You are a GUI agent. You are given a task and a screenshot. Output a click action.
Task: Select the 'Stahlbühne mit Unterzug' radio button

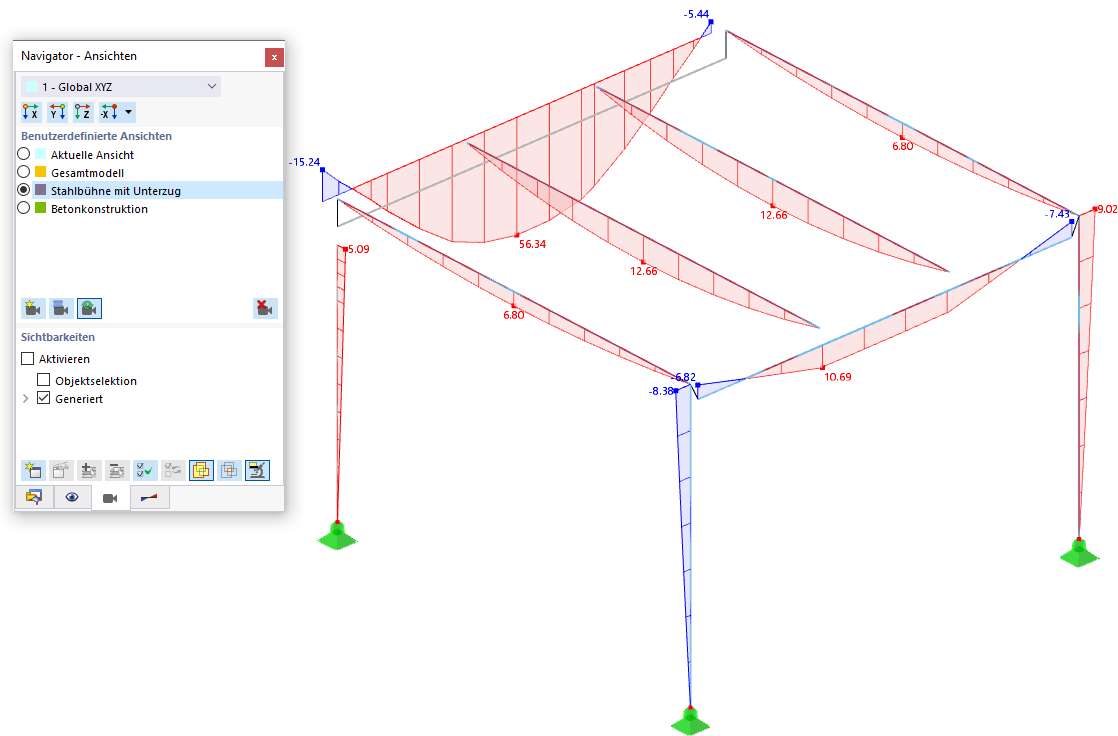(x=24, y=190)
